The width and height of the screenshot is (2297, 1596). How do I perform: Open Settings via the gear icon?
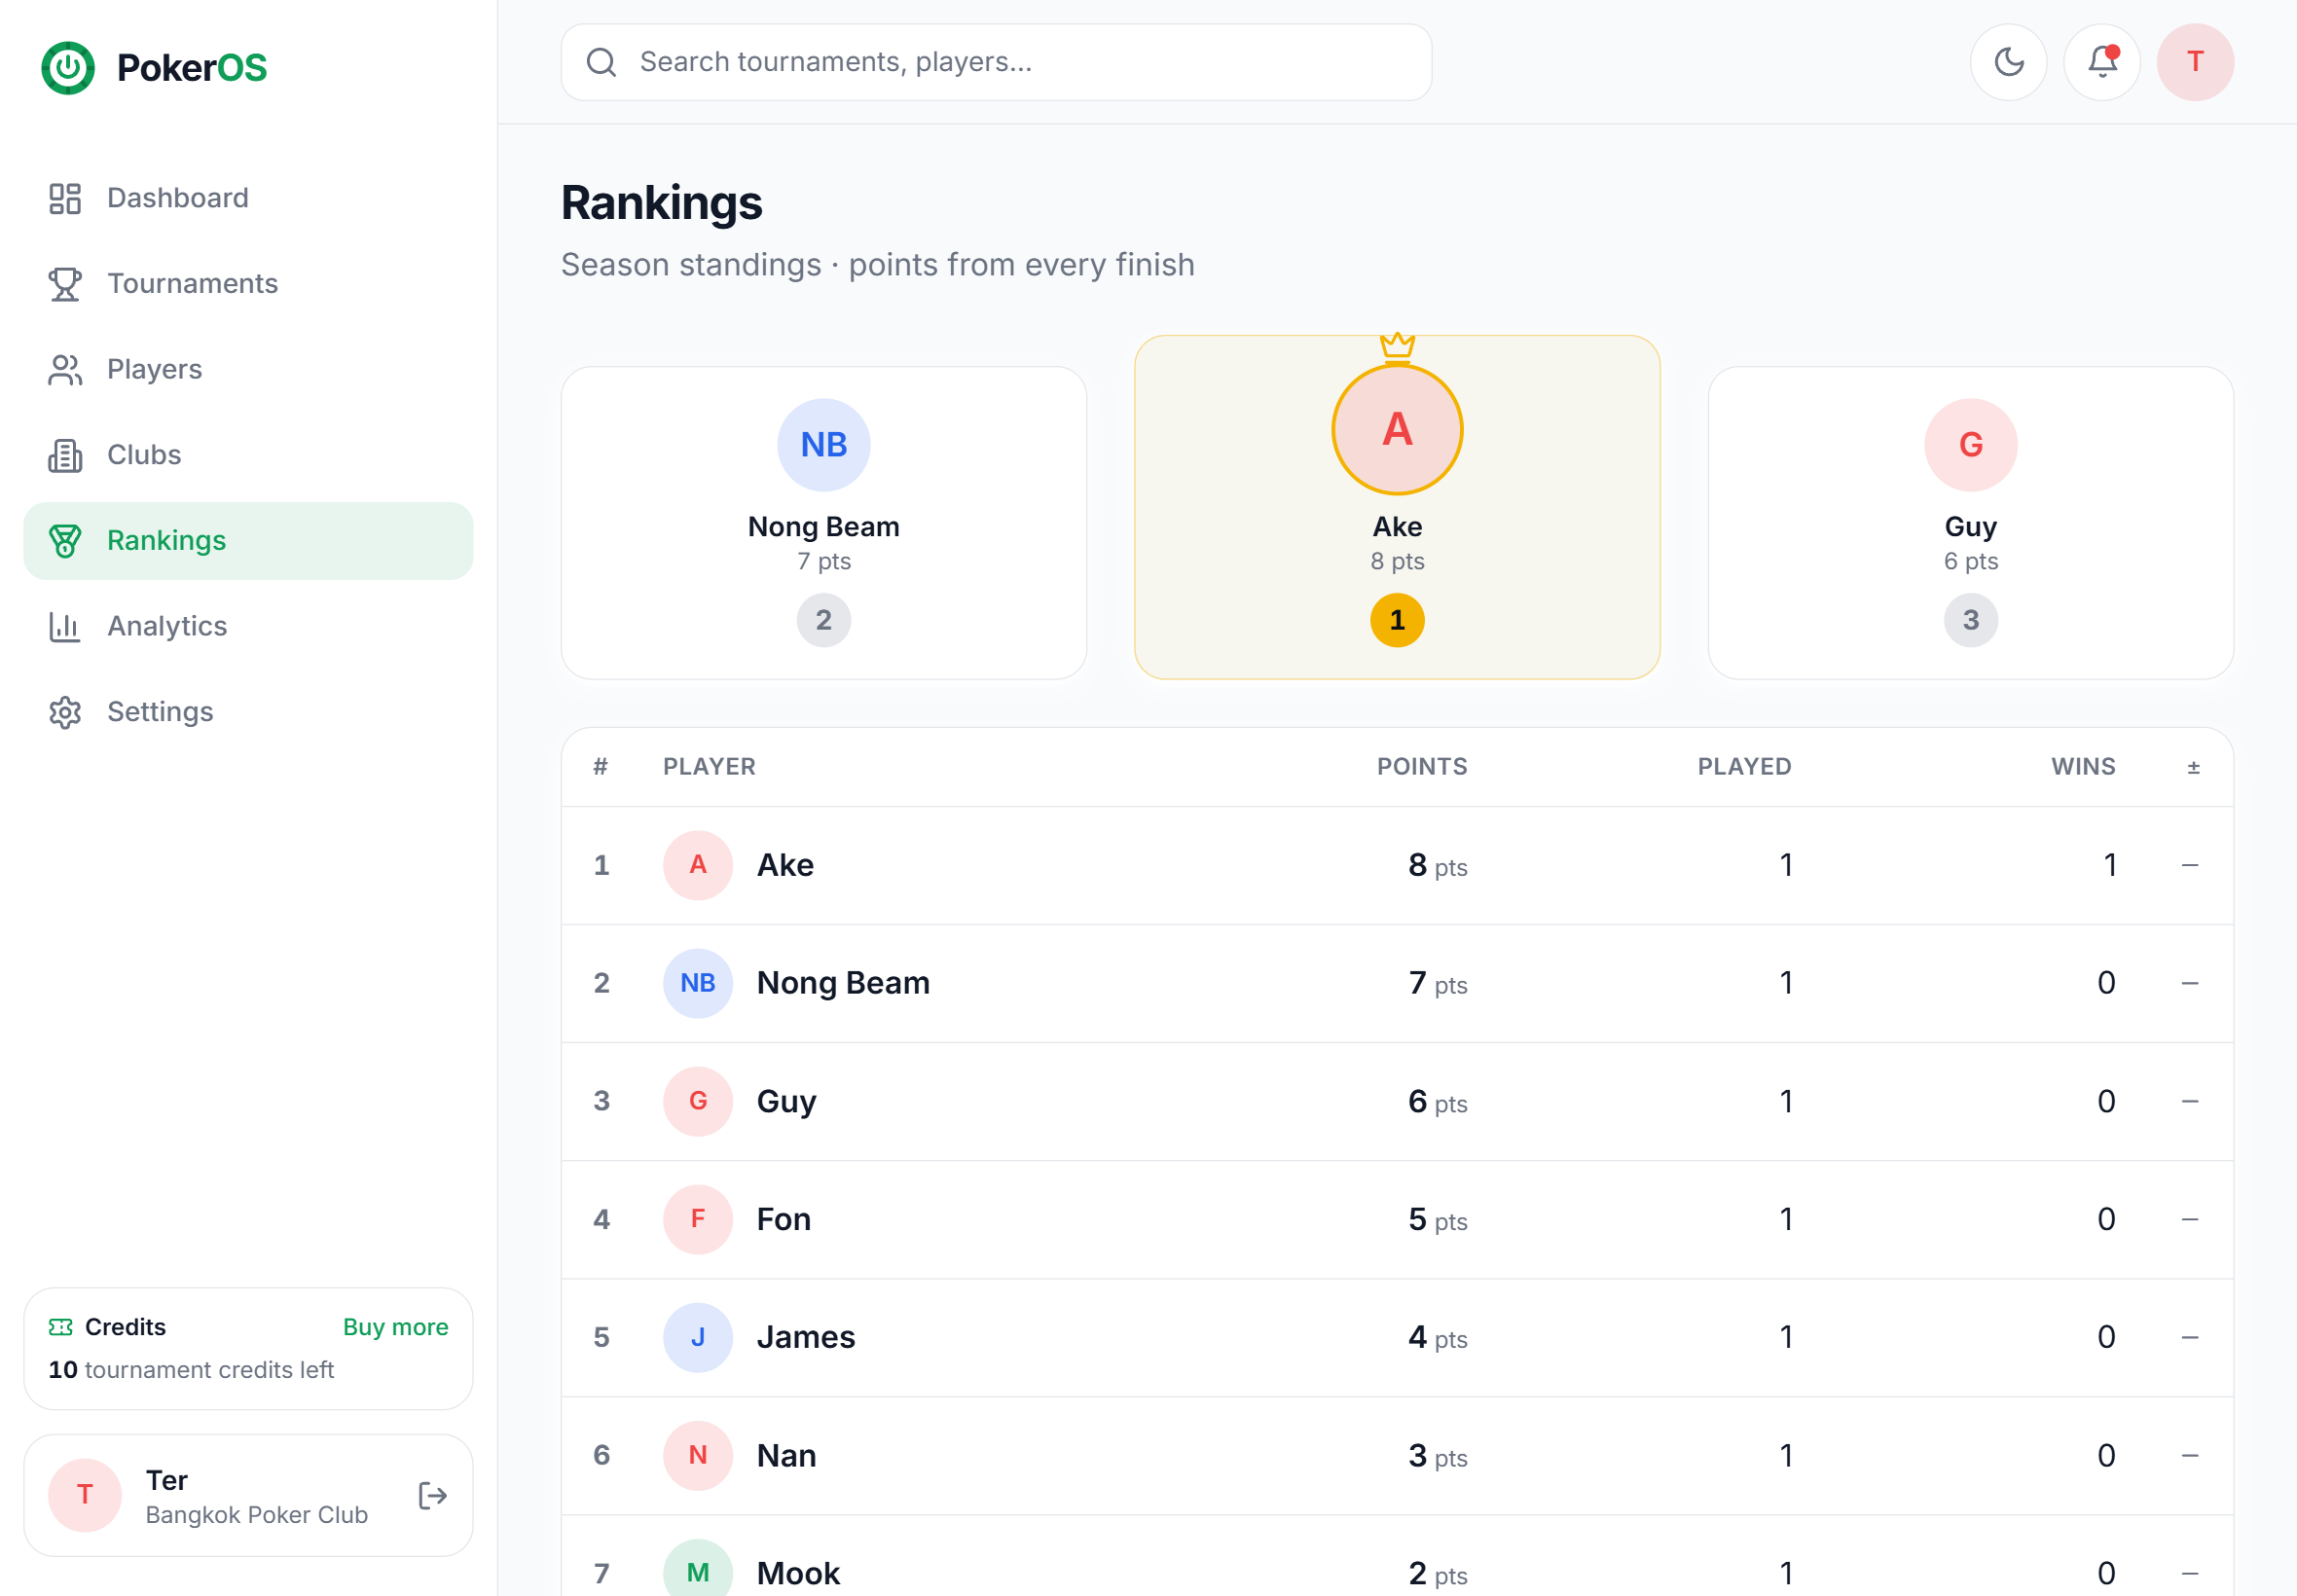(x=65, y=712)
